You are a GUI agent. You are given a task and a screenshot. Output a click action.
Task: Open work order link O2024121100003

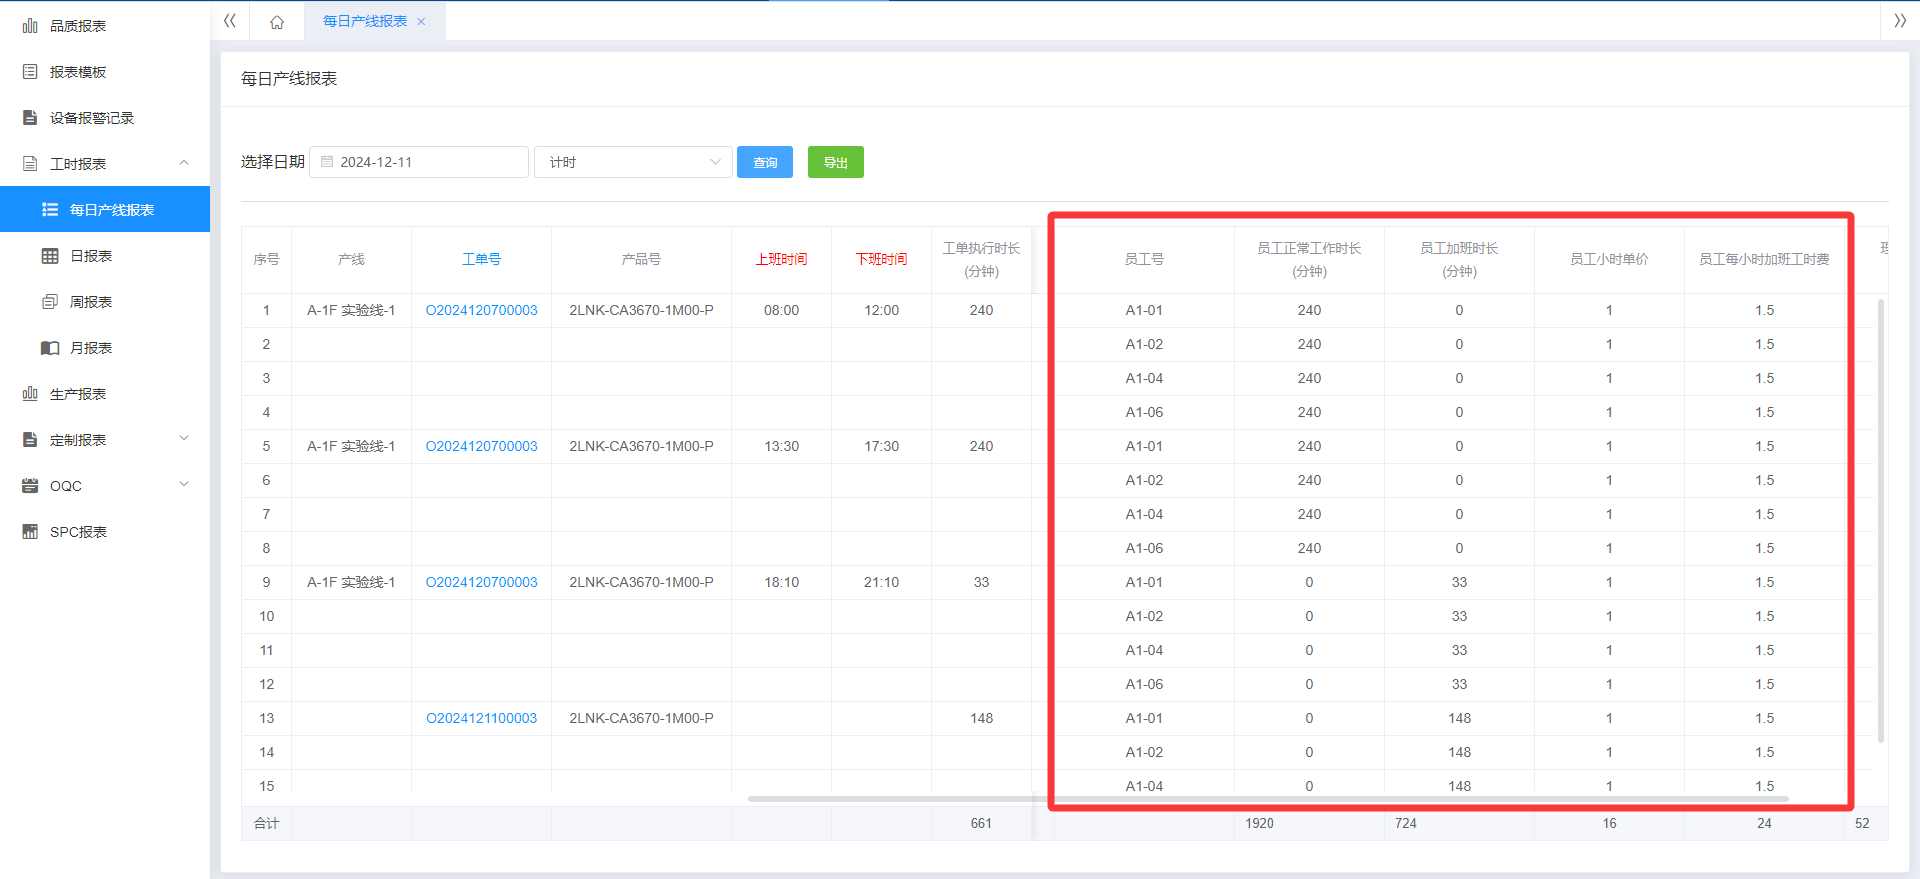tap(481, 718)
